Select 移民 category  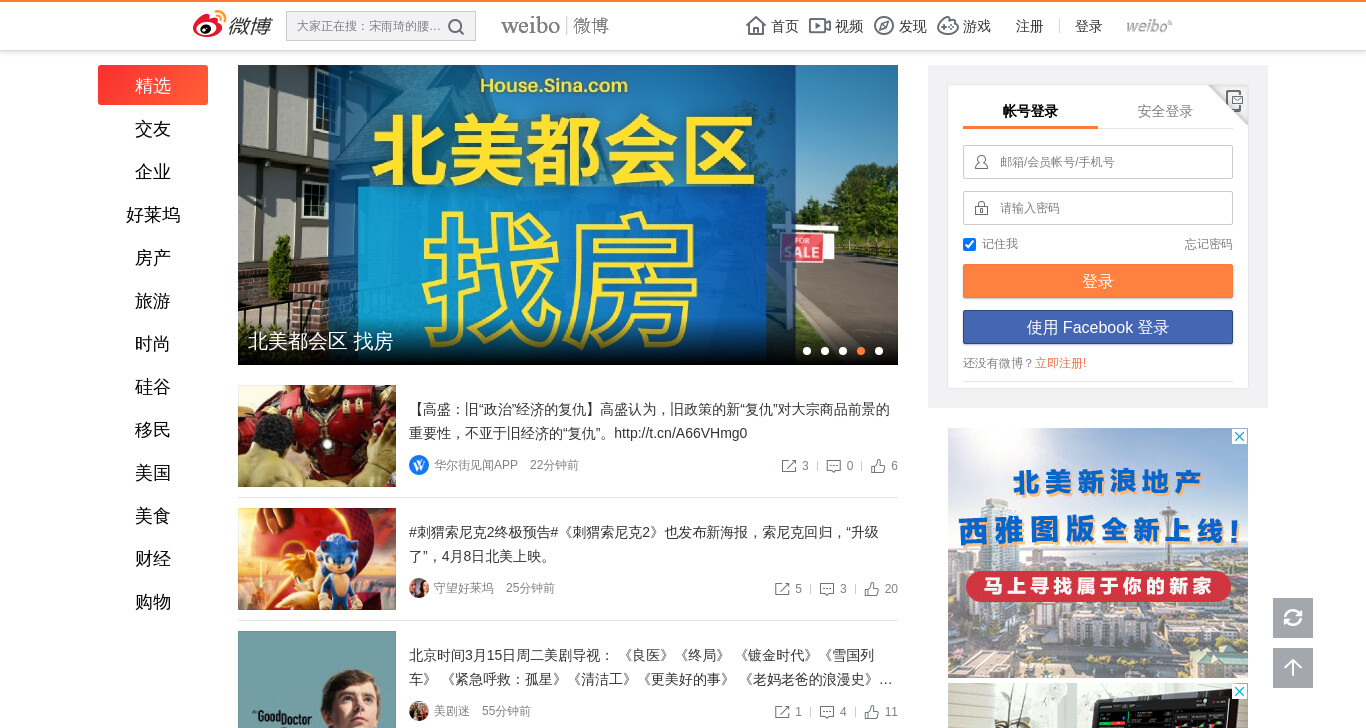pyautogui.click(x=153, y=430)
